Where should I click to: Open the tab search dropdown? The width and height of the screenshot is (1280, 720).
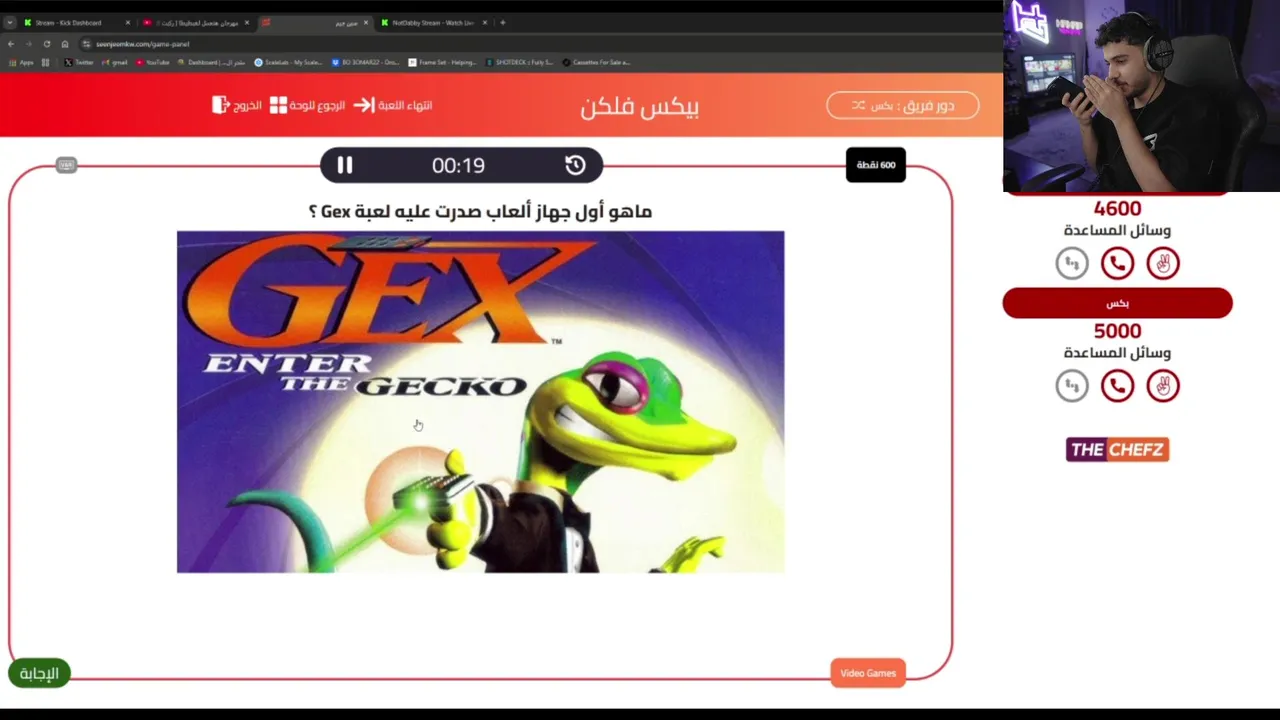(9, 22)
